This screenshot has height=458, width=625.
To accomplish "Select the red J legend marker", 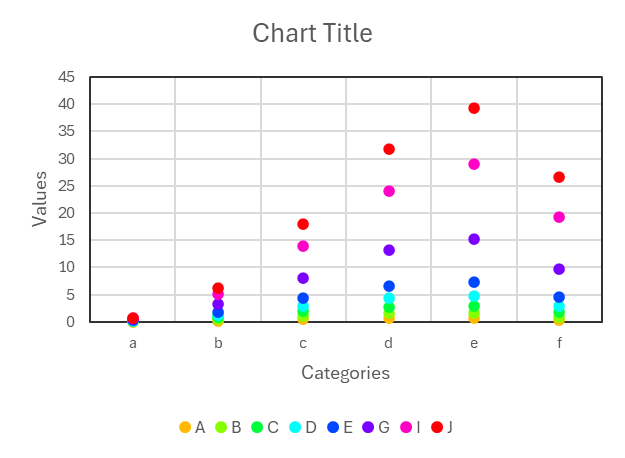I will click(x=436, y=427).
